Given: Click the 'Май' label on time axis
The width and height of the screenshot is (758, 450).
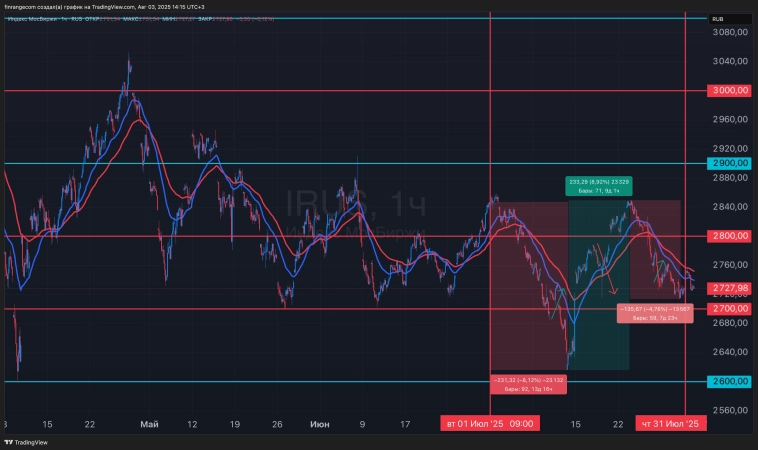Looking at the screenshot, I should tap(149, 424).
